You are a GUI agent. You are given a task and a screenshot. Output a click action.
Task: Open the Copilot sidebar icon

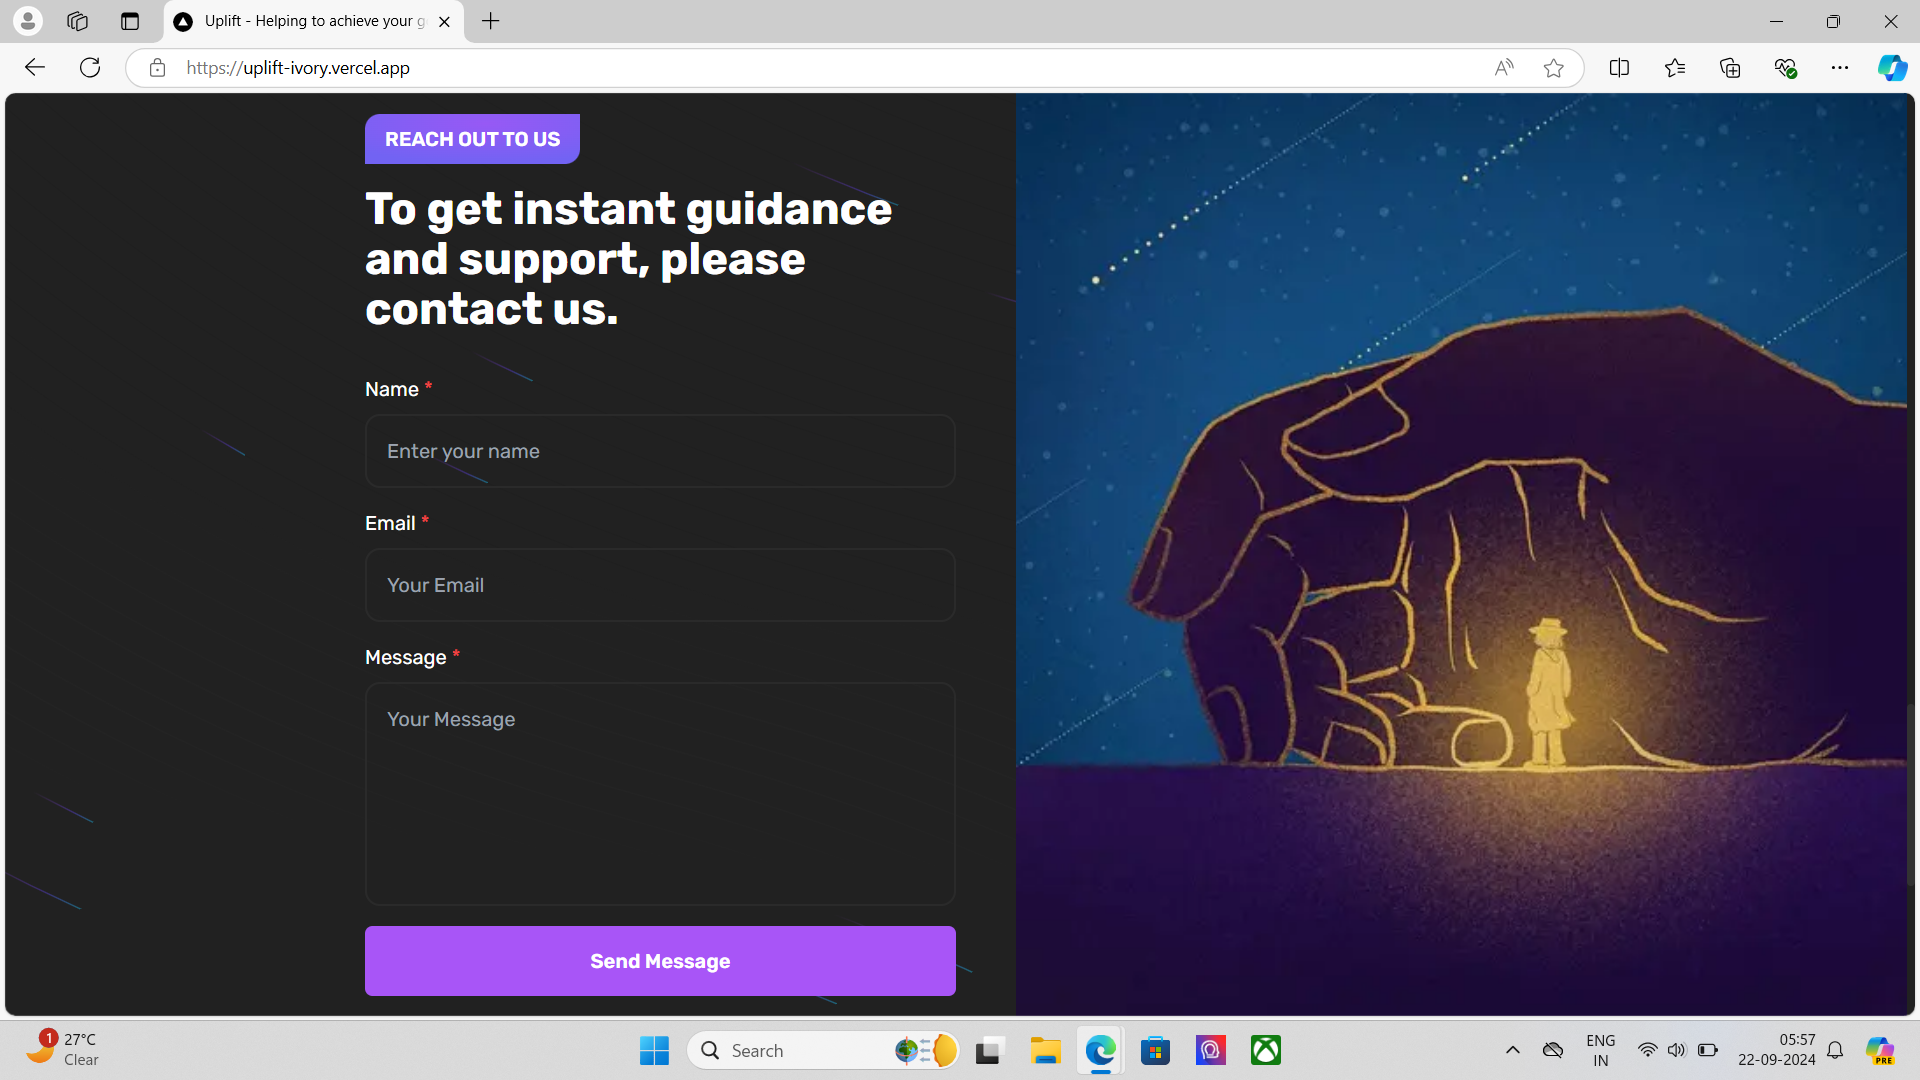click(1891, 67)
